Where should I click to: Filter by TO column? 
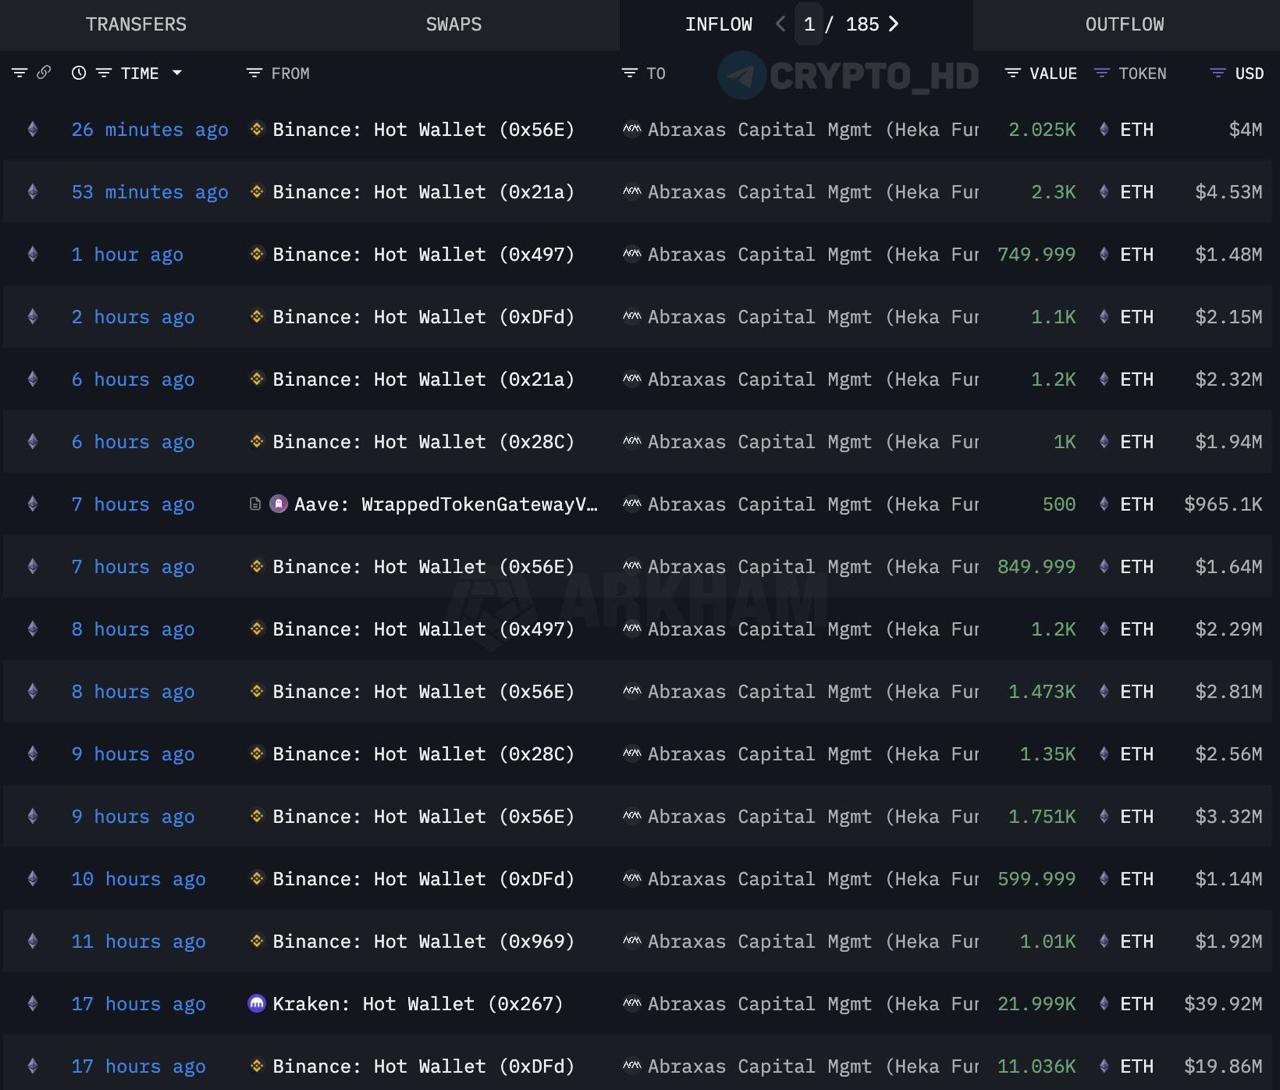pos(629,73)
